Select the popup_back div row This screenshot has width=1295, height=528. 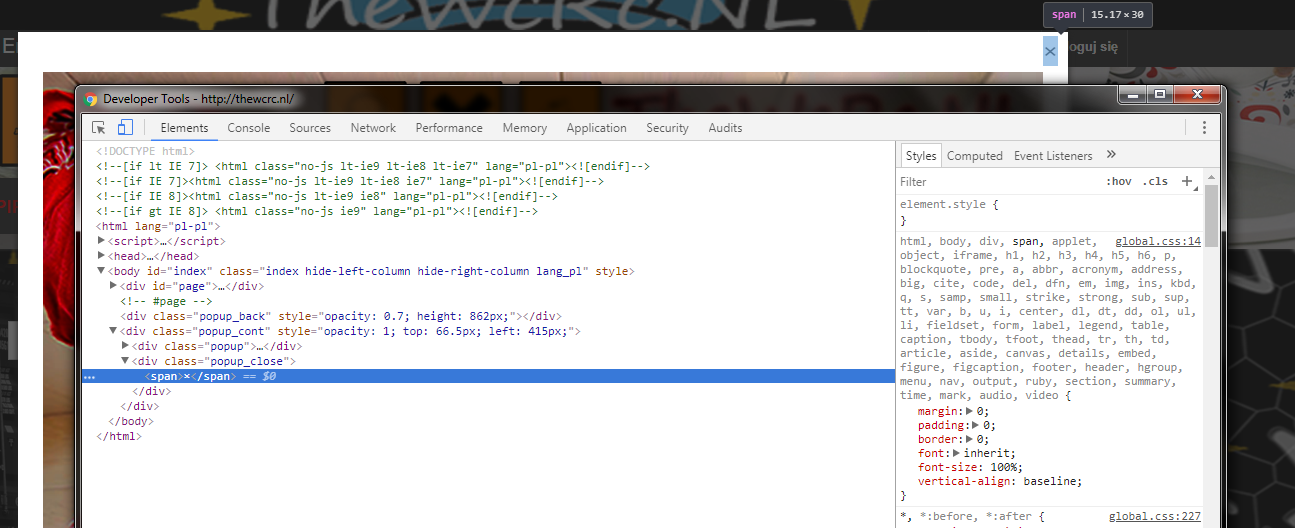(488, 316)
